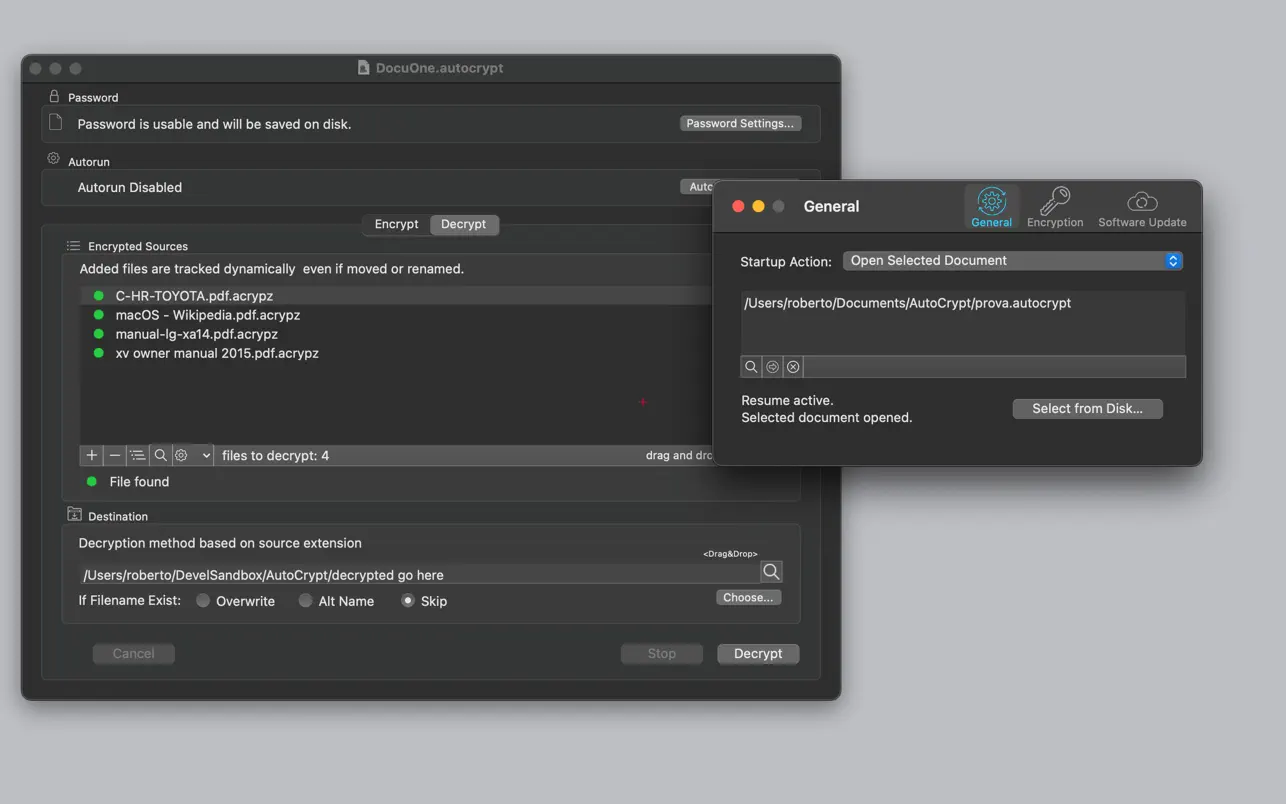The width and height of the screenshot is (1286, 804).
Task: Click the magnifier icon next to the destination path
Action: pyautogui.click(x=771, y=572)
